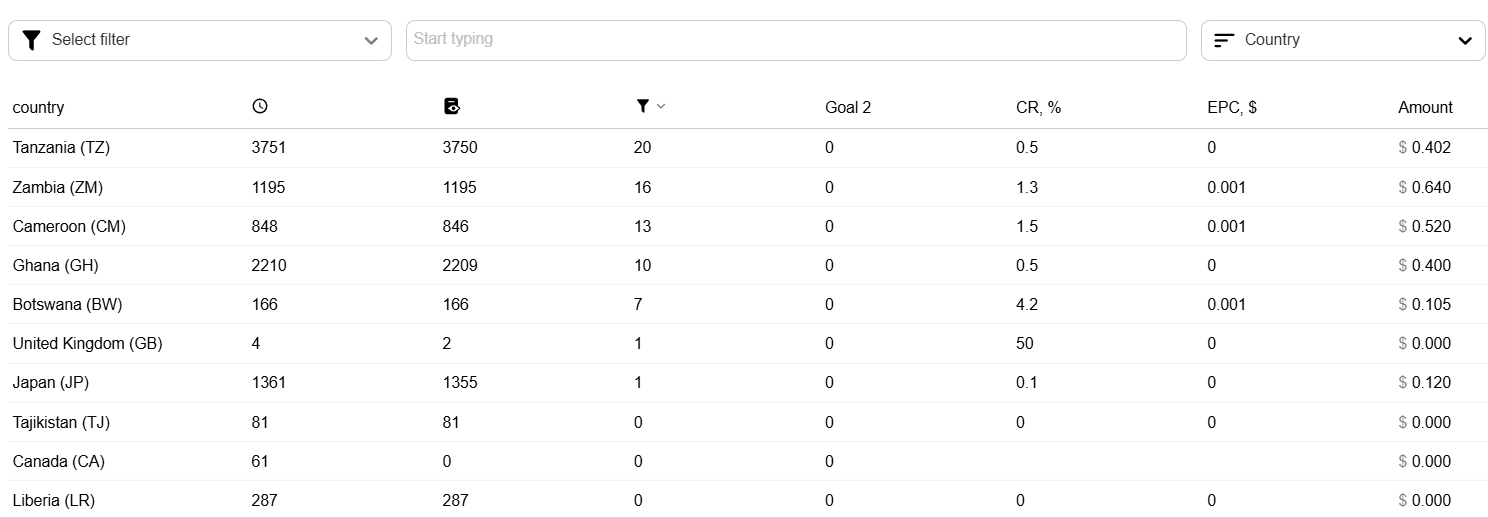Select the Japan (JP) row
Screen dimensions: 1488x517
[748, 382]
